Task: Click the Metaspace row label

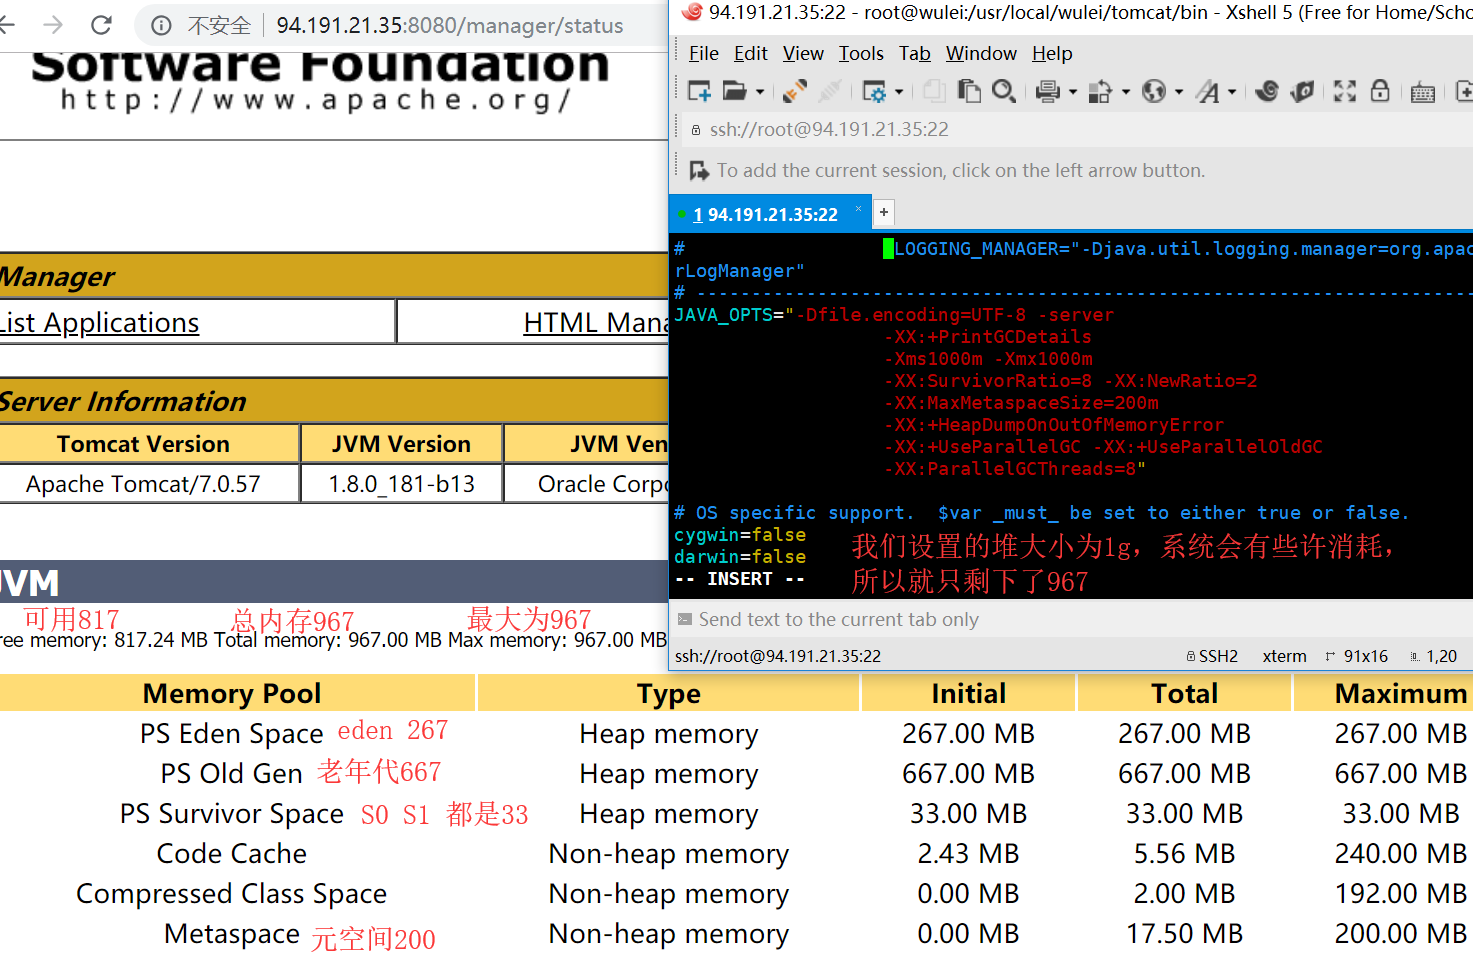Action: click(x=232, y=934)
